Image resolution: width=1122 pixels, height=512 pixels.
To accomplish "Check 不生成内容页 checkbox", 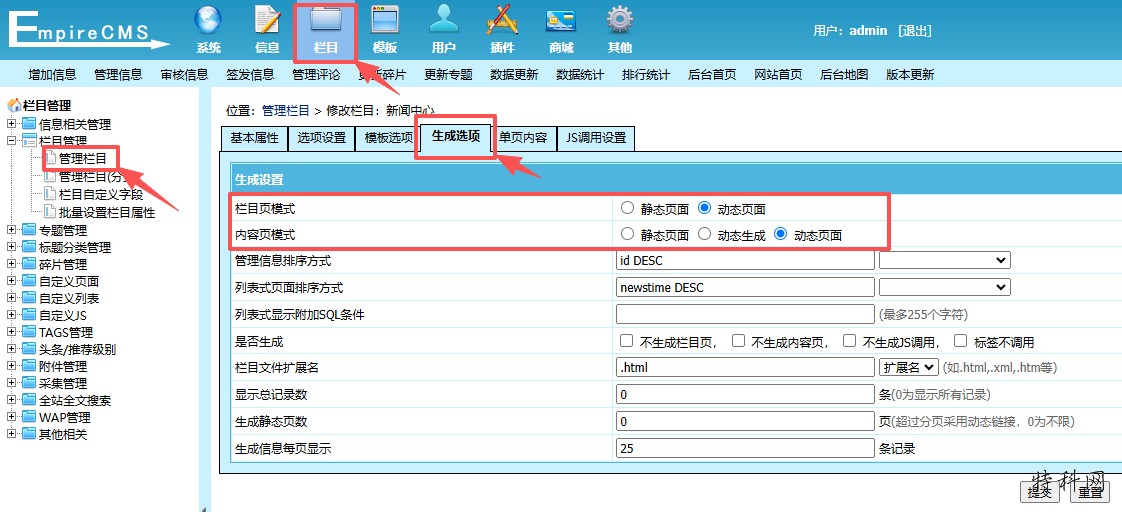I will [738, 340].
